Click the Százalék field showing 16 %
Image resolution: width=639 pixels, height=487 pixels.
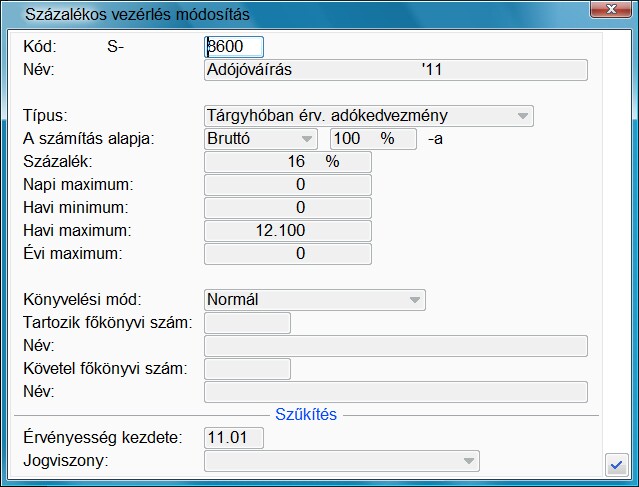(288, 162)
